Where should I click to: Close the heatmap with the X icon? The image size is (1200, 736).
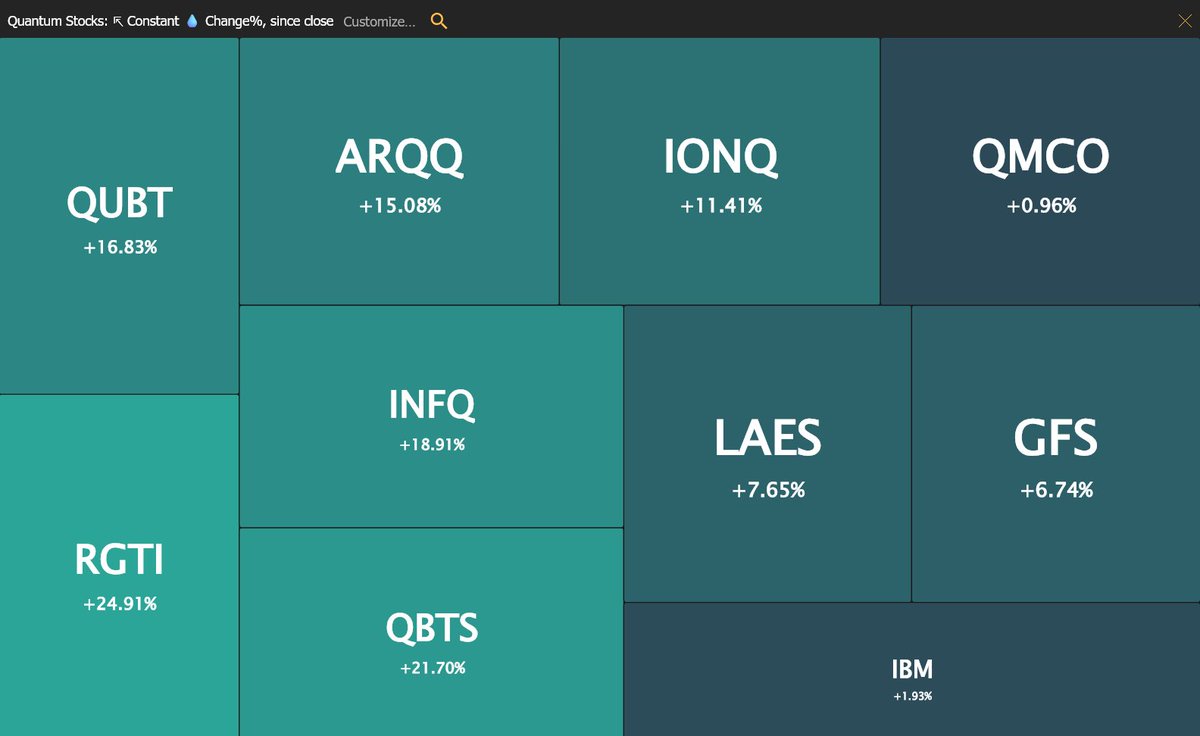click(x=1186, y=21)
